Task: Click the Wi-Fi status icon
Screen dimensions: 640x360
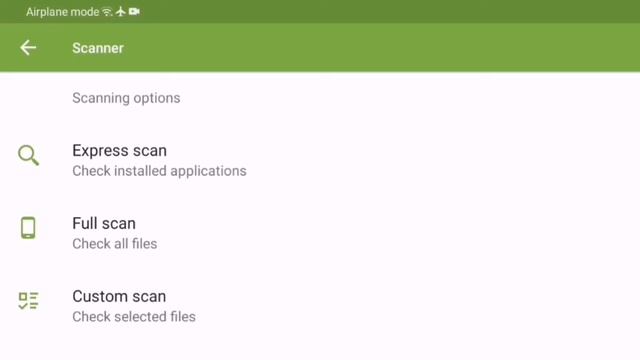Action: (x=107, y=12)
